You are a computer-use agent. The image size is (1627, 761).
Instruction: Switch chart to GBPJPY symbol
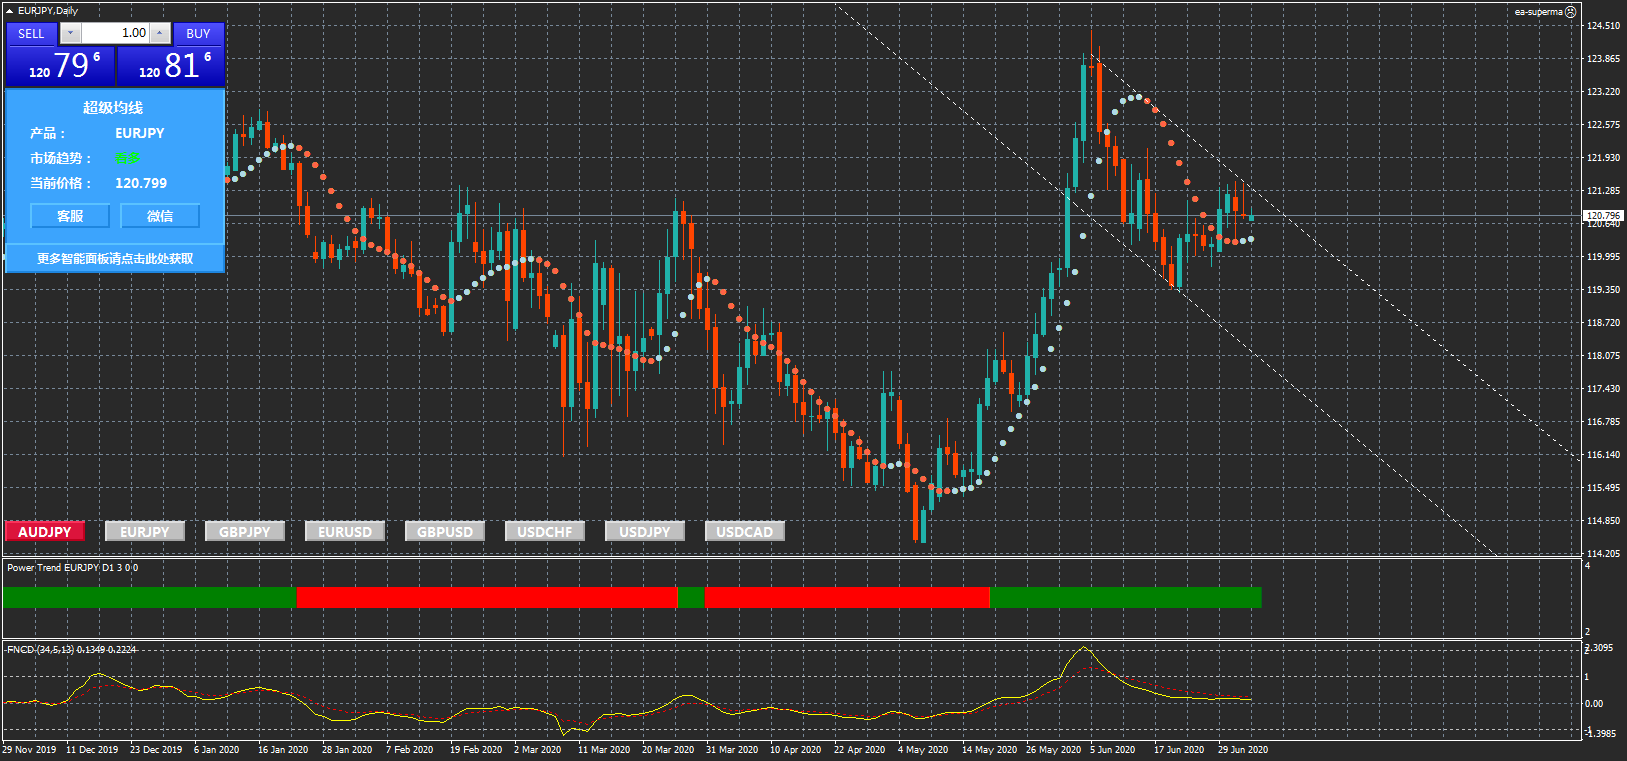tap(245, 532)
